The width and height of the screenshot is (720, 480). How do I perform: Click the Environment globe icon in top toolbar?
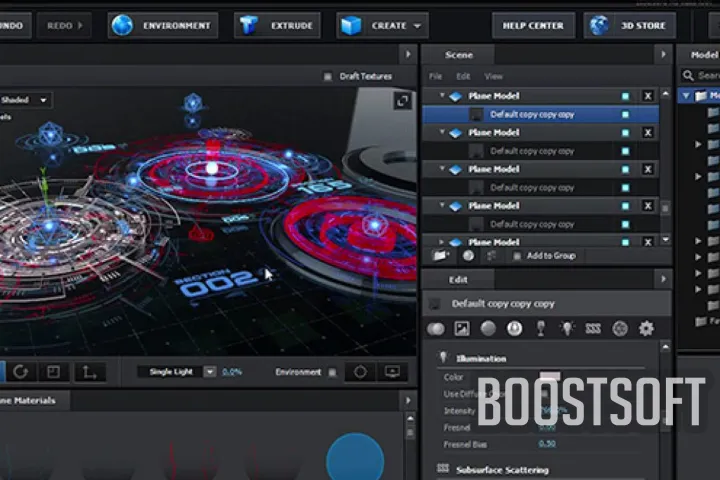pos(122,25)
